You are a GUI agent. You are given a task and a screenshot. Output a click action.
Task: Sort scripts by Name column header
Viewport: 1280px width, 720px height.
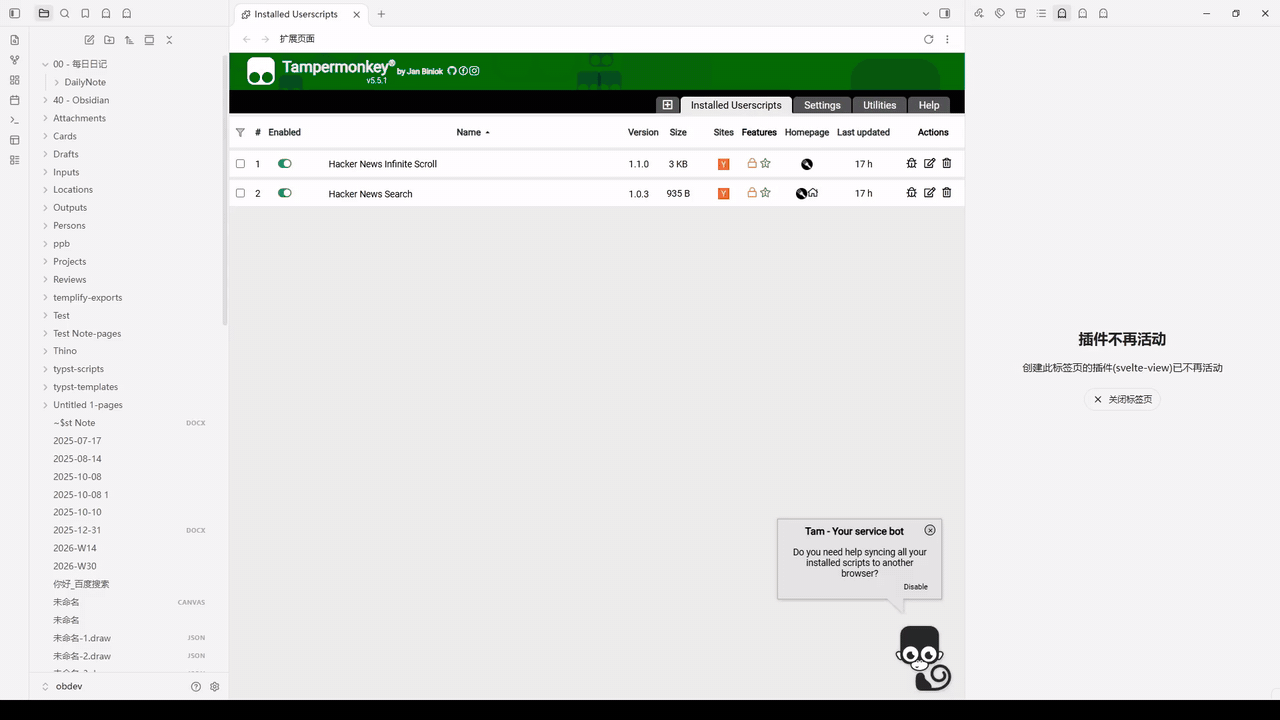click(473, 132)
